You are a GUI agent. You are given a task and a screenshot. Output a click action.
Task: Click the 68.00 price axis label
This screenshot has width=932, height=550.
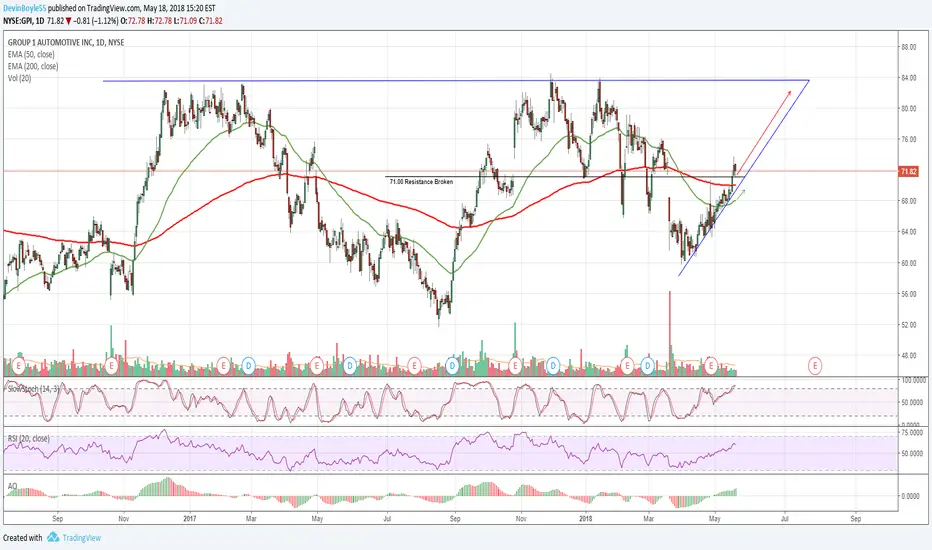(908, 201)
